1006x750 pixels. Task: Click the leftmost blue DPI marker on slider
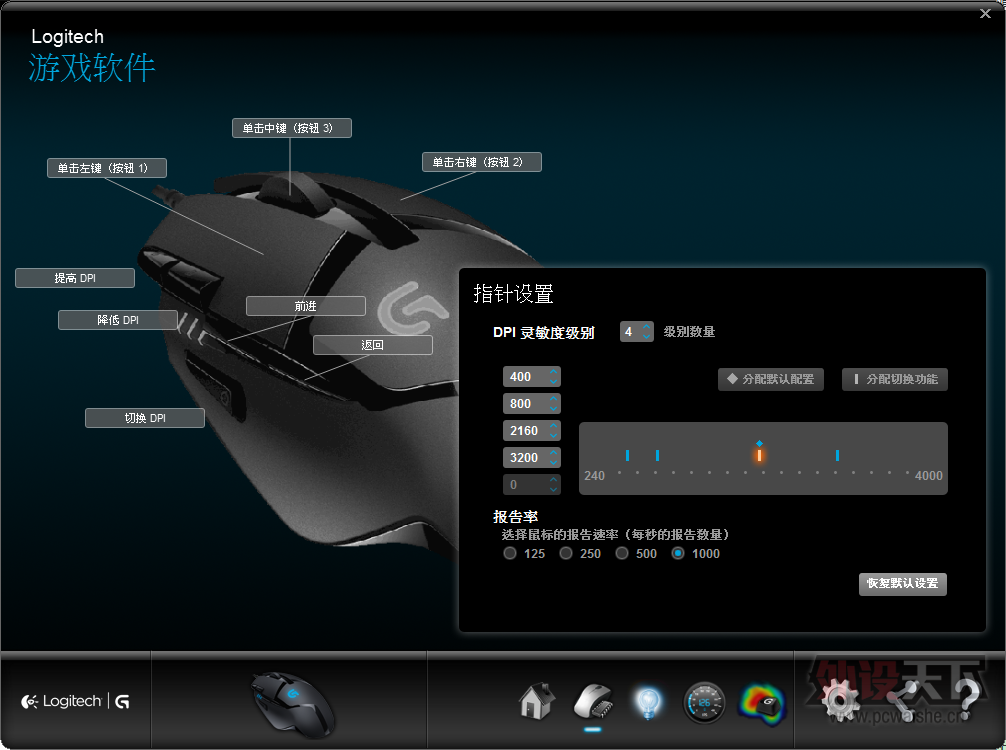627,455
